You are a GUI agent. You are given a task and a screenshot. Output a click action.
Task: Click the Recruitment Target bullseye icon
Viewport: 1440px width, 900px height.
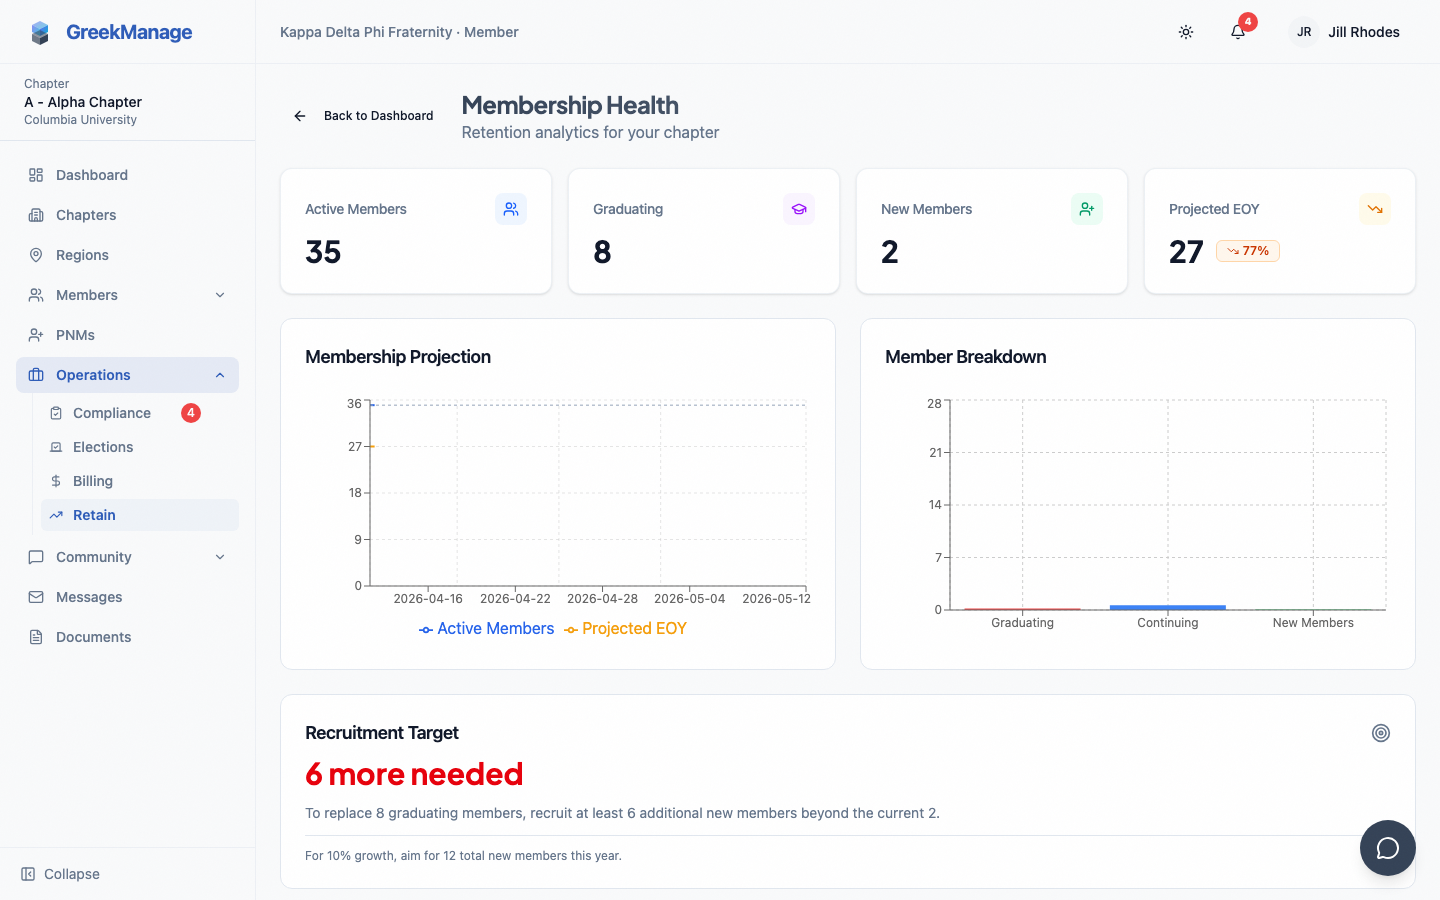tap(1381, 733)
